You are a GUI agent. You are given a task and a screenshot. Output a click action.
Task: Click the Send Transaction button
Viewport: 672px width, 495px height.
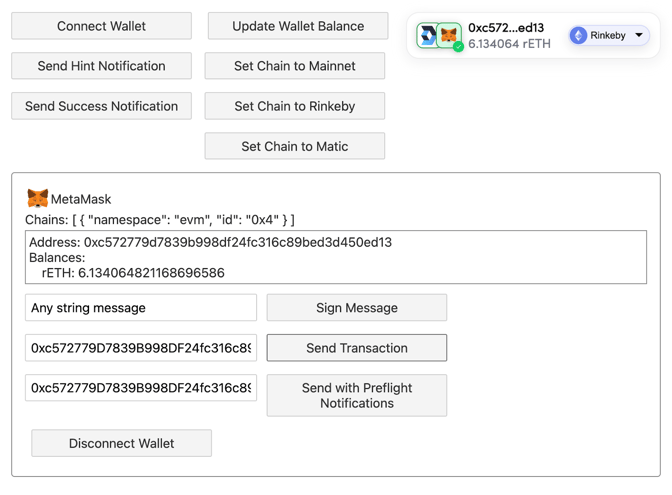coord(357,348)
